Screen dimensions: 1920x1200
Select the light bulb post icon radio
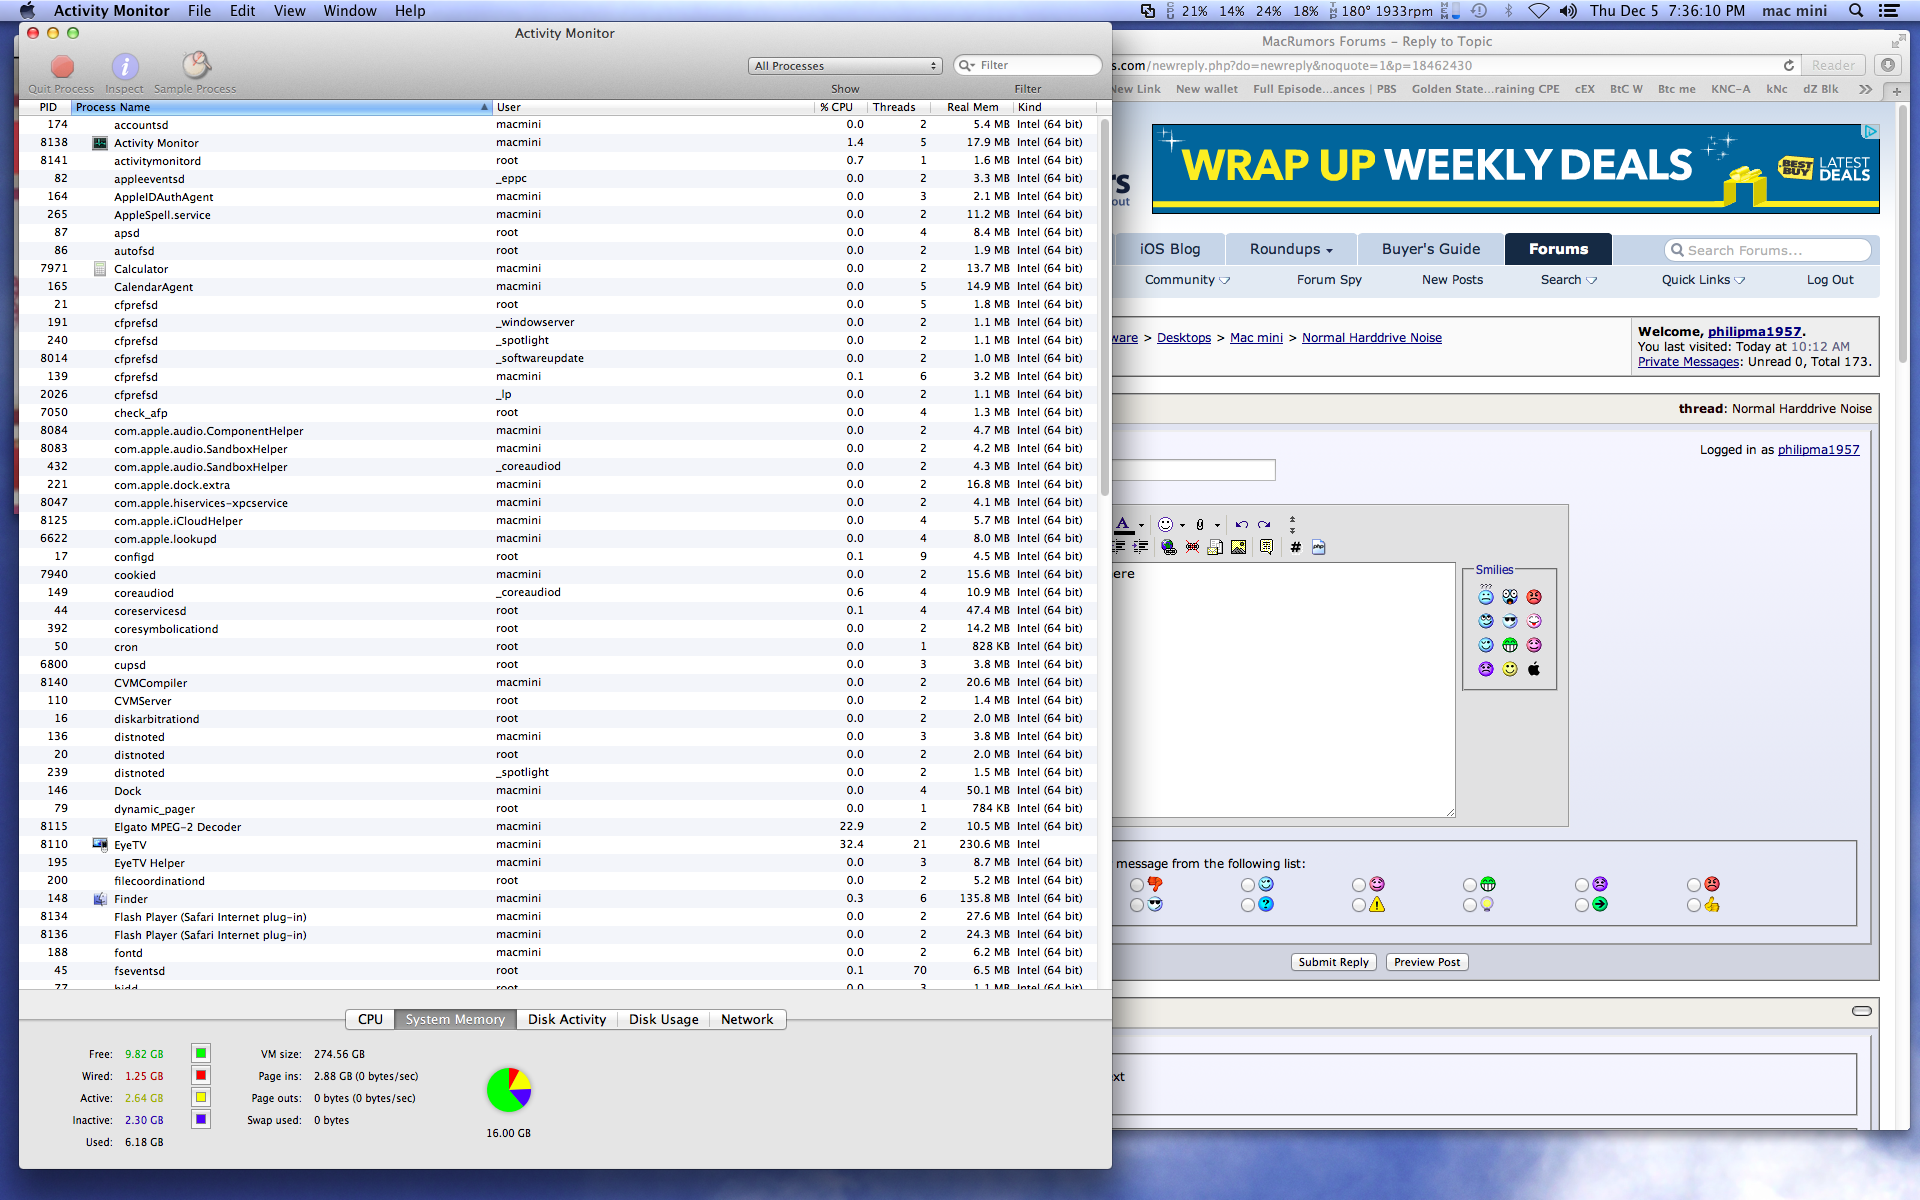(1470, 905)
